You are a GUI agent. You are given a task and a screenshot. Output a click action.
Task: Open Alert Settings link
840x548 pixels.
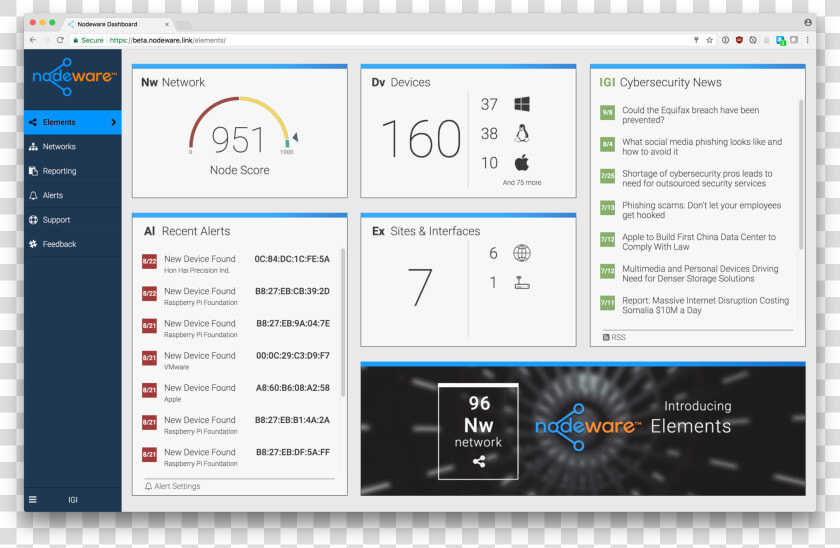point(172,486)
